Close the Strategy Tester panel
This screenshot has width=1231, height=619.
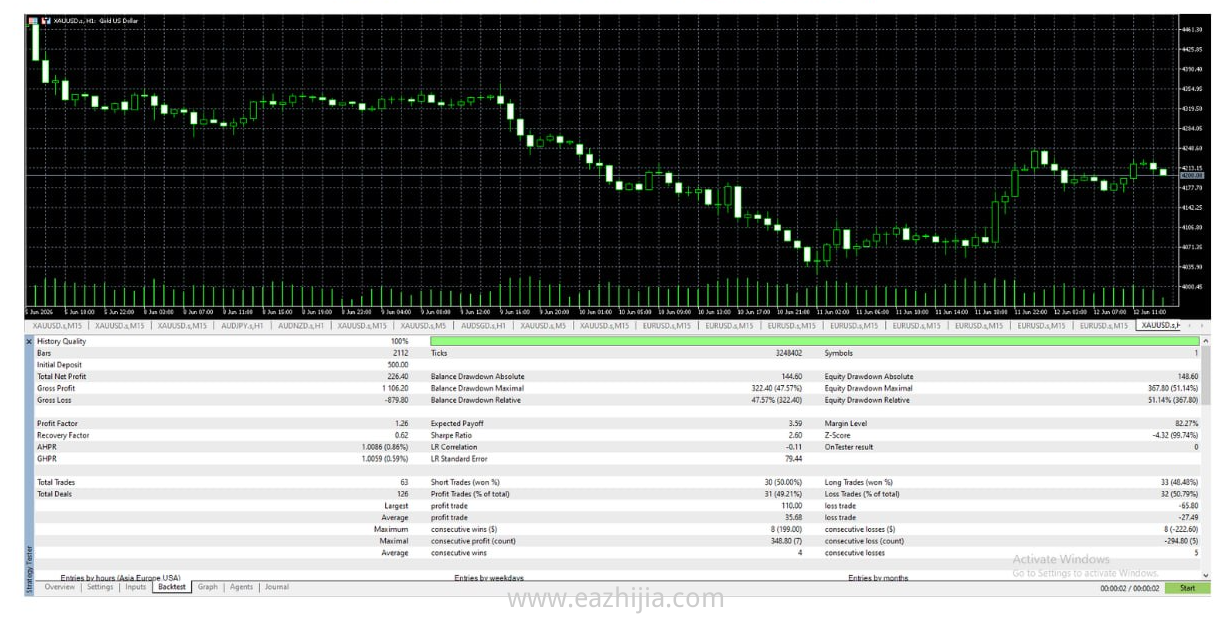tap(29, 342)
